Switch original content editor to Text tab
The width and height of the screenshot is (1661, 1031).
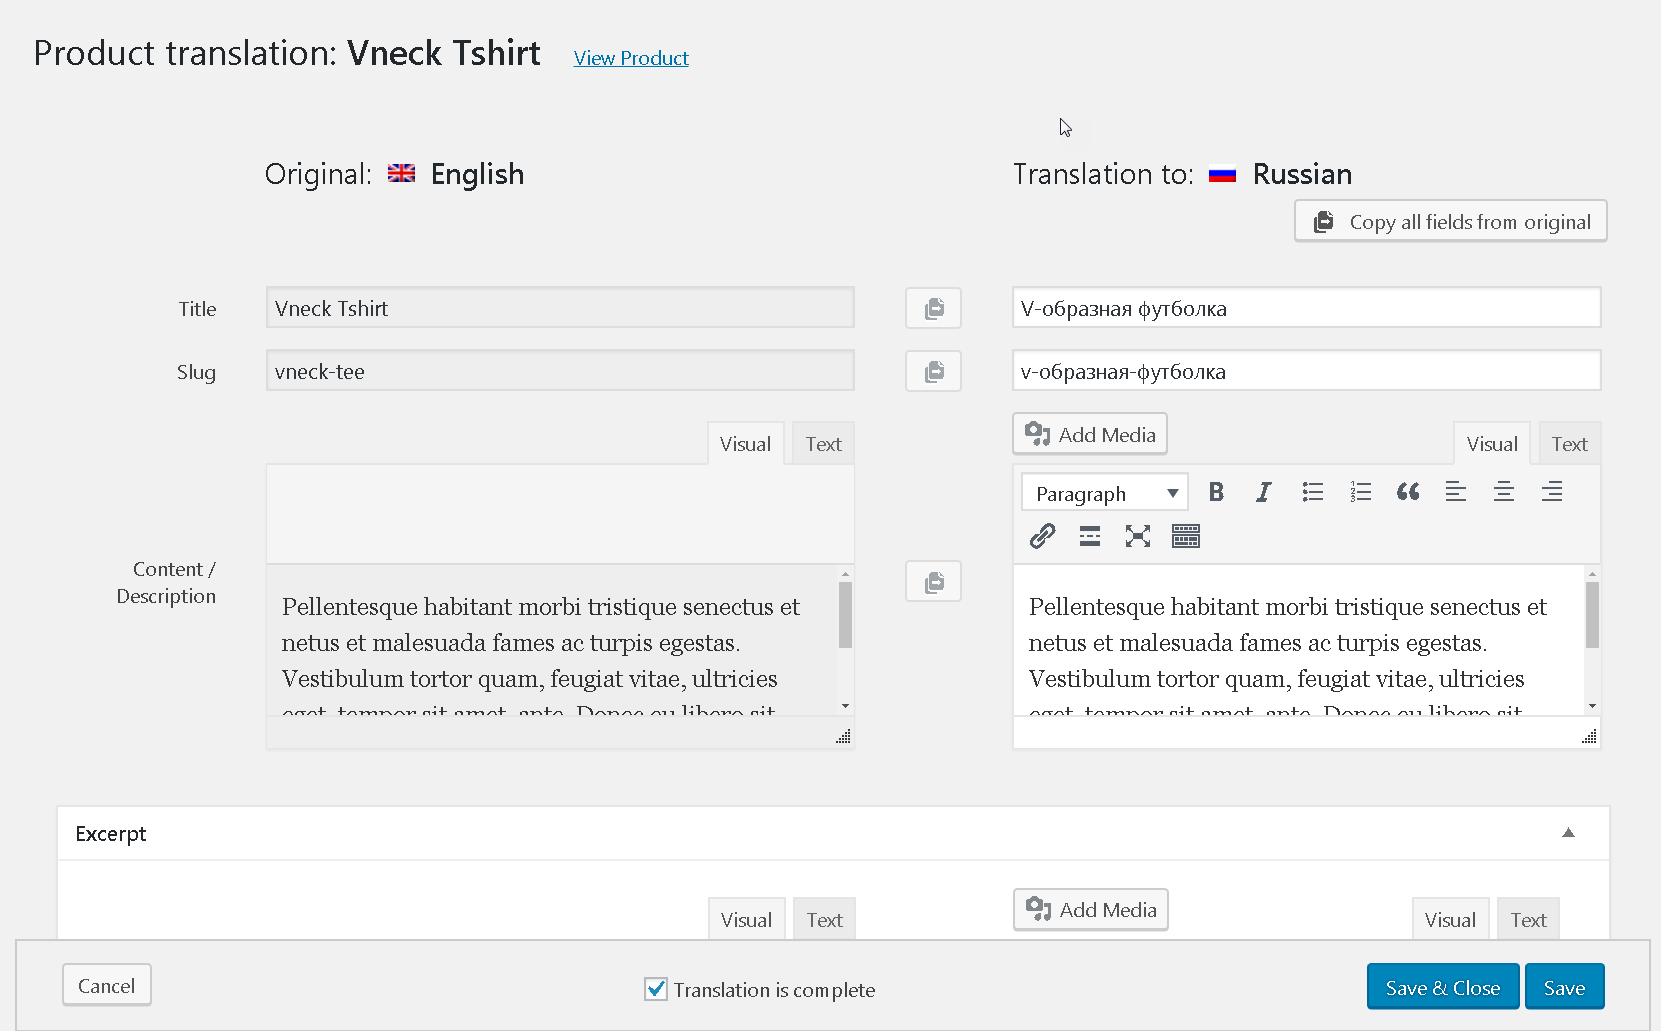[823, 444]
